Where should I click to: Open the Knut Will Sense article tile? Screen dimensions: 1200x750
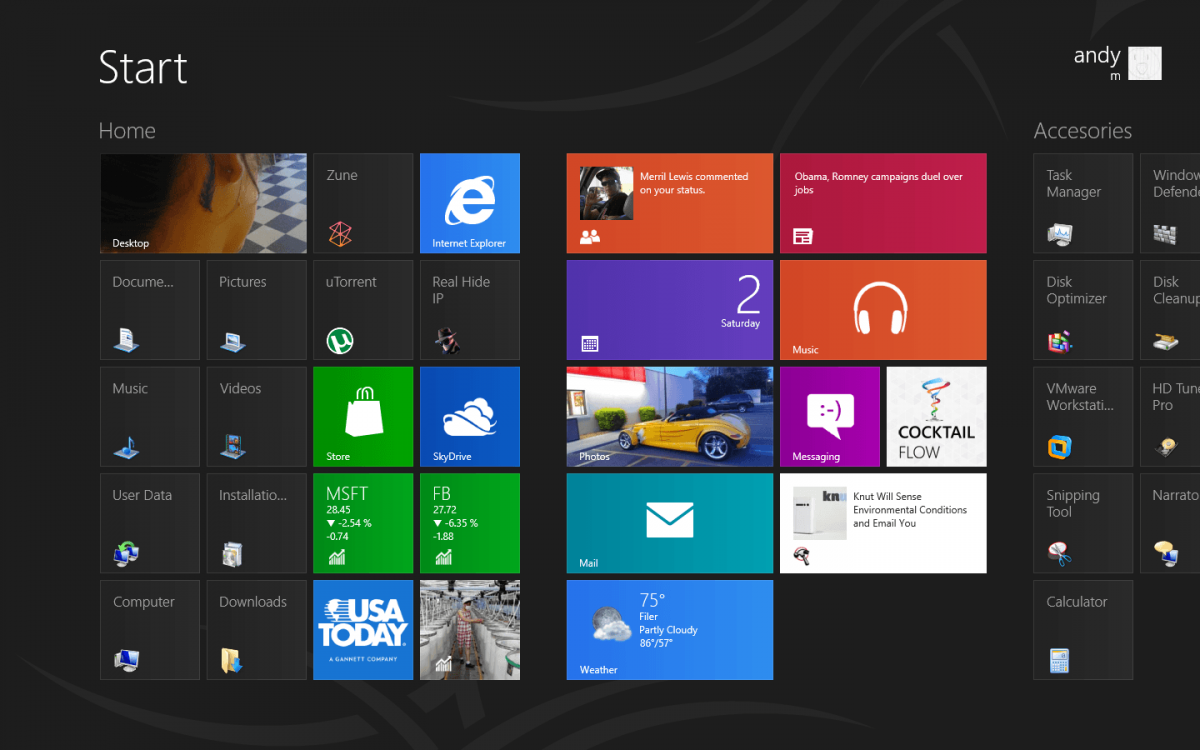click(883, 523)
